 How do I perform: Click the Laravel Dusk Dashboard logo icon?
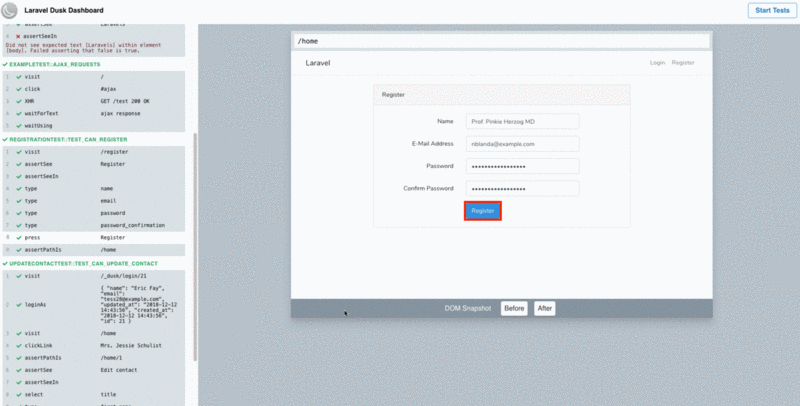[x=9, y=11]
